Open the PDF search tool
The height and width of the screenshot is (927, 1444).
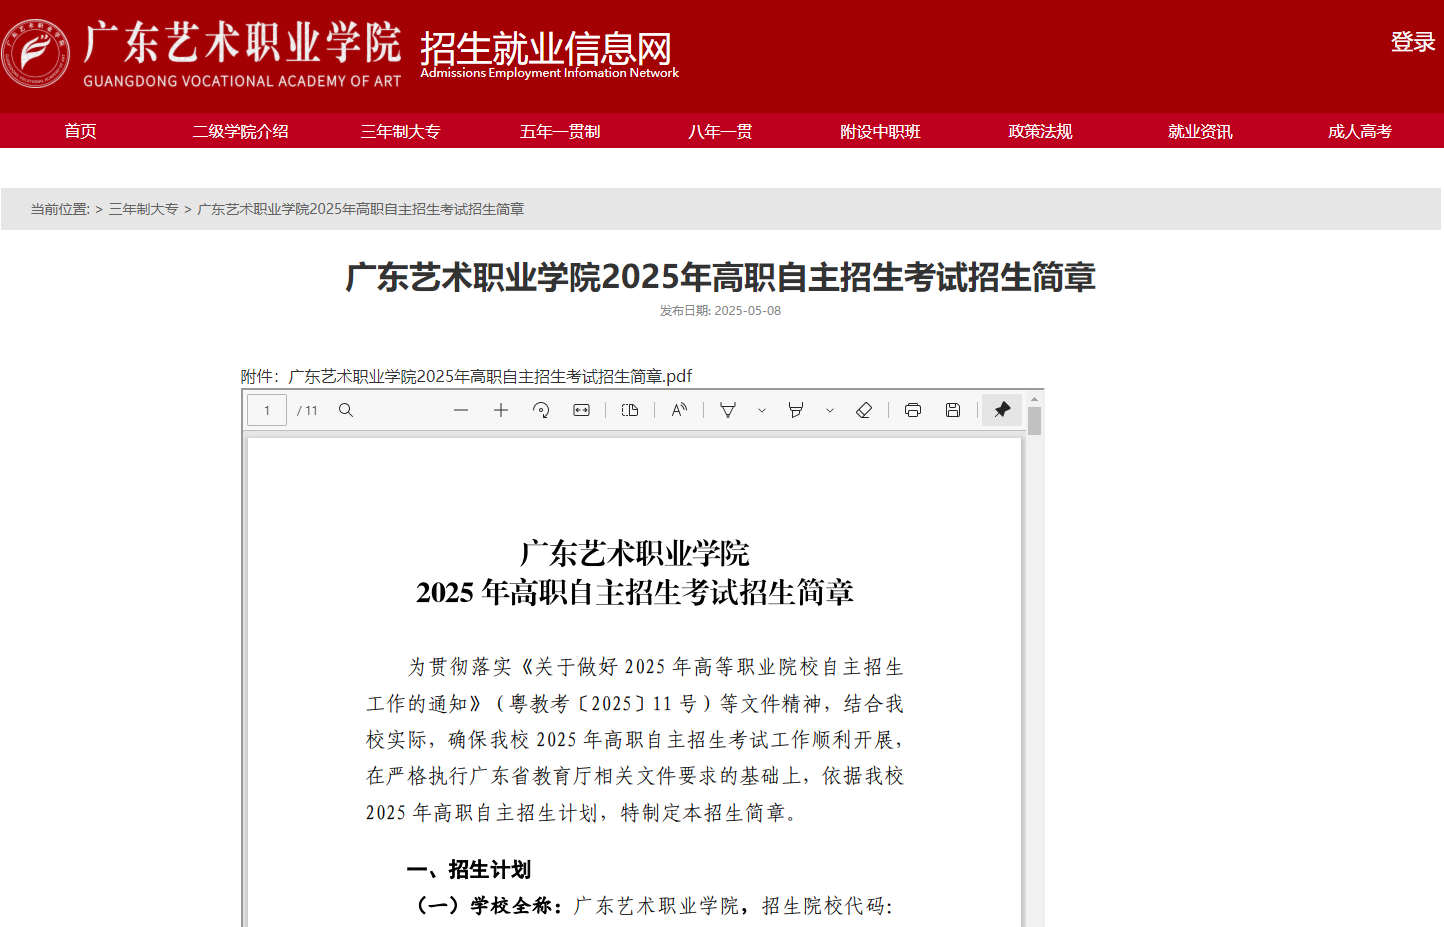pos(345,410)
